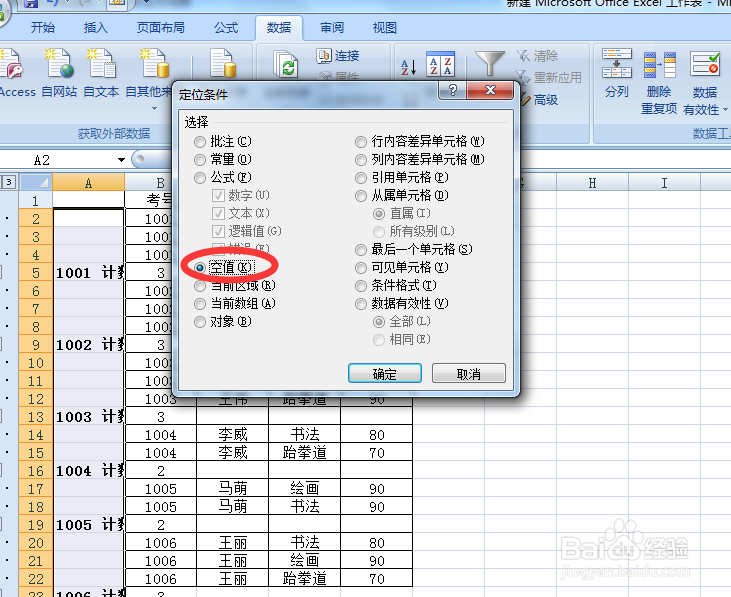This screenshot has width=731, height=597.
Task: Select 对象(B) radio option
Action: pos(223,322)
